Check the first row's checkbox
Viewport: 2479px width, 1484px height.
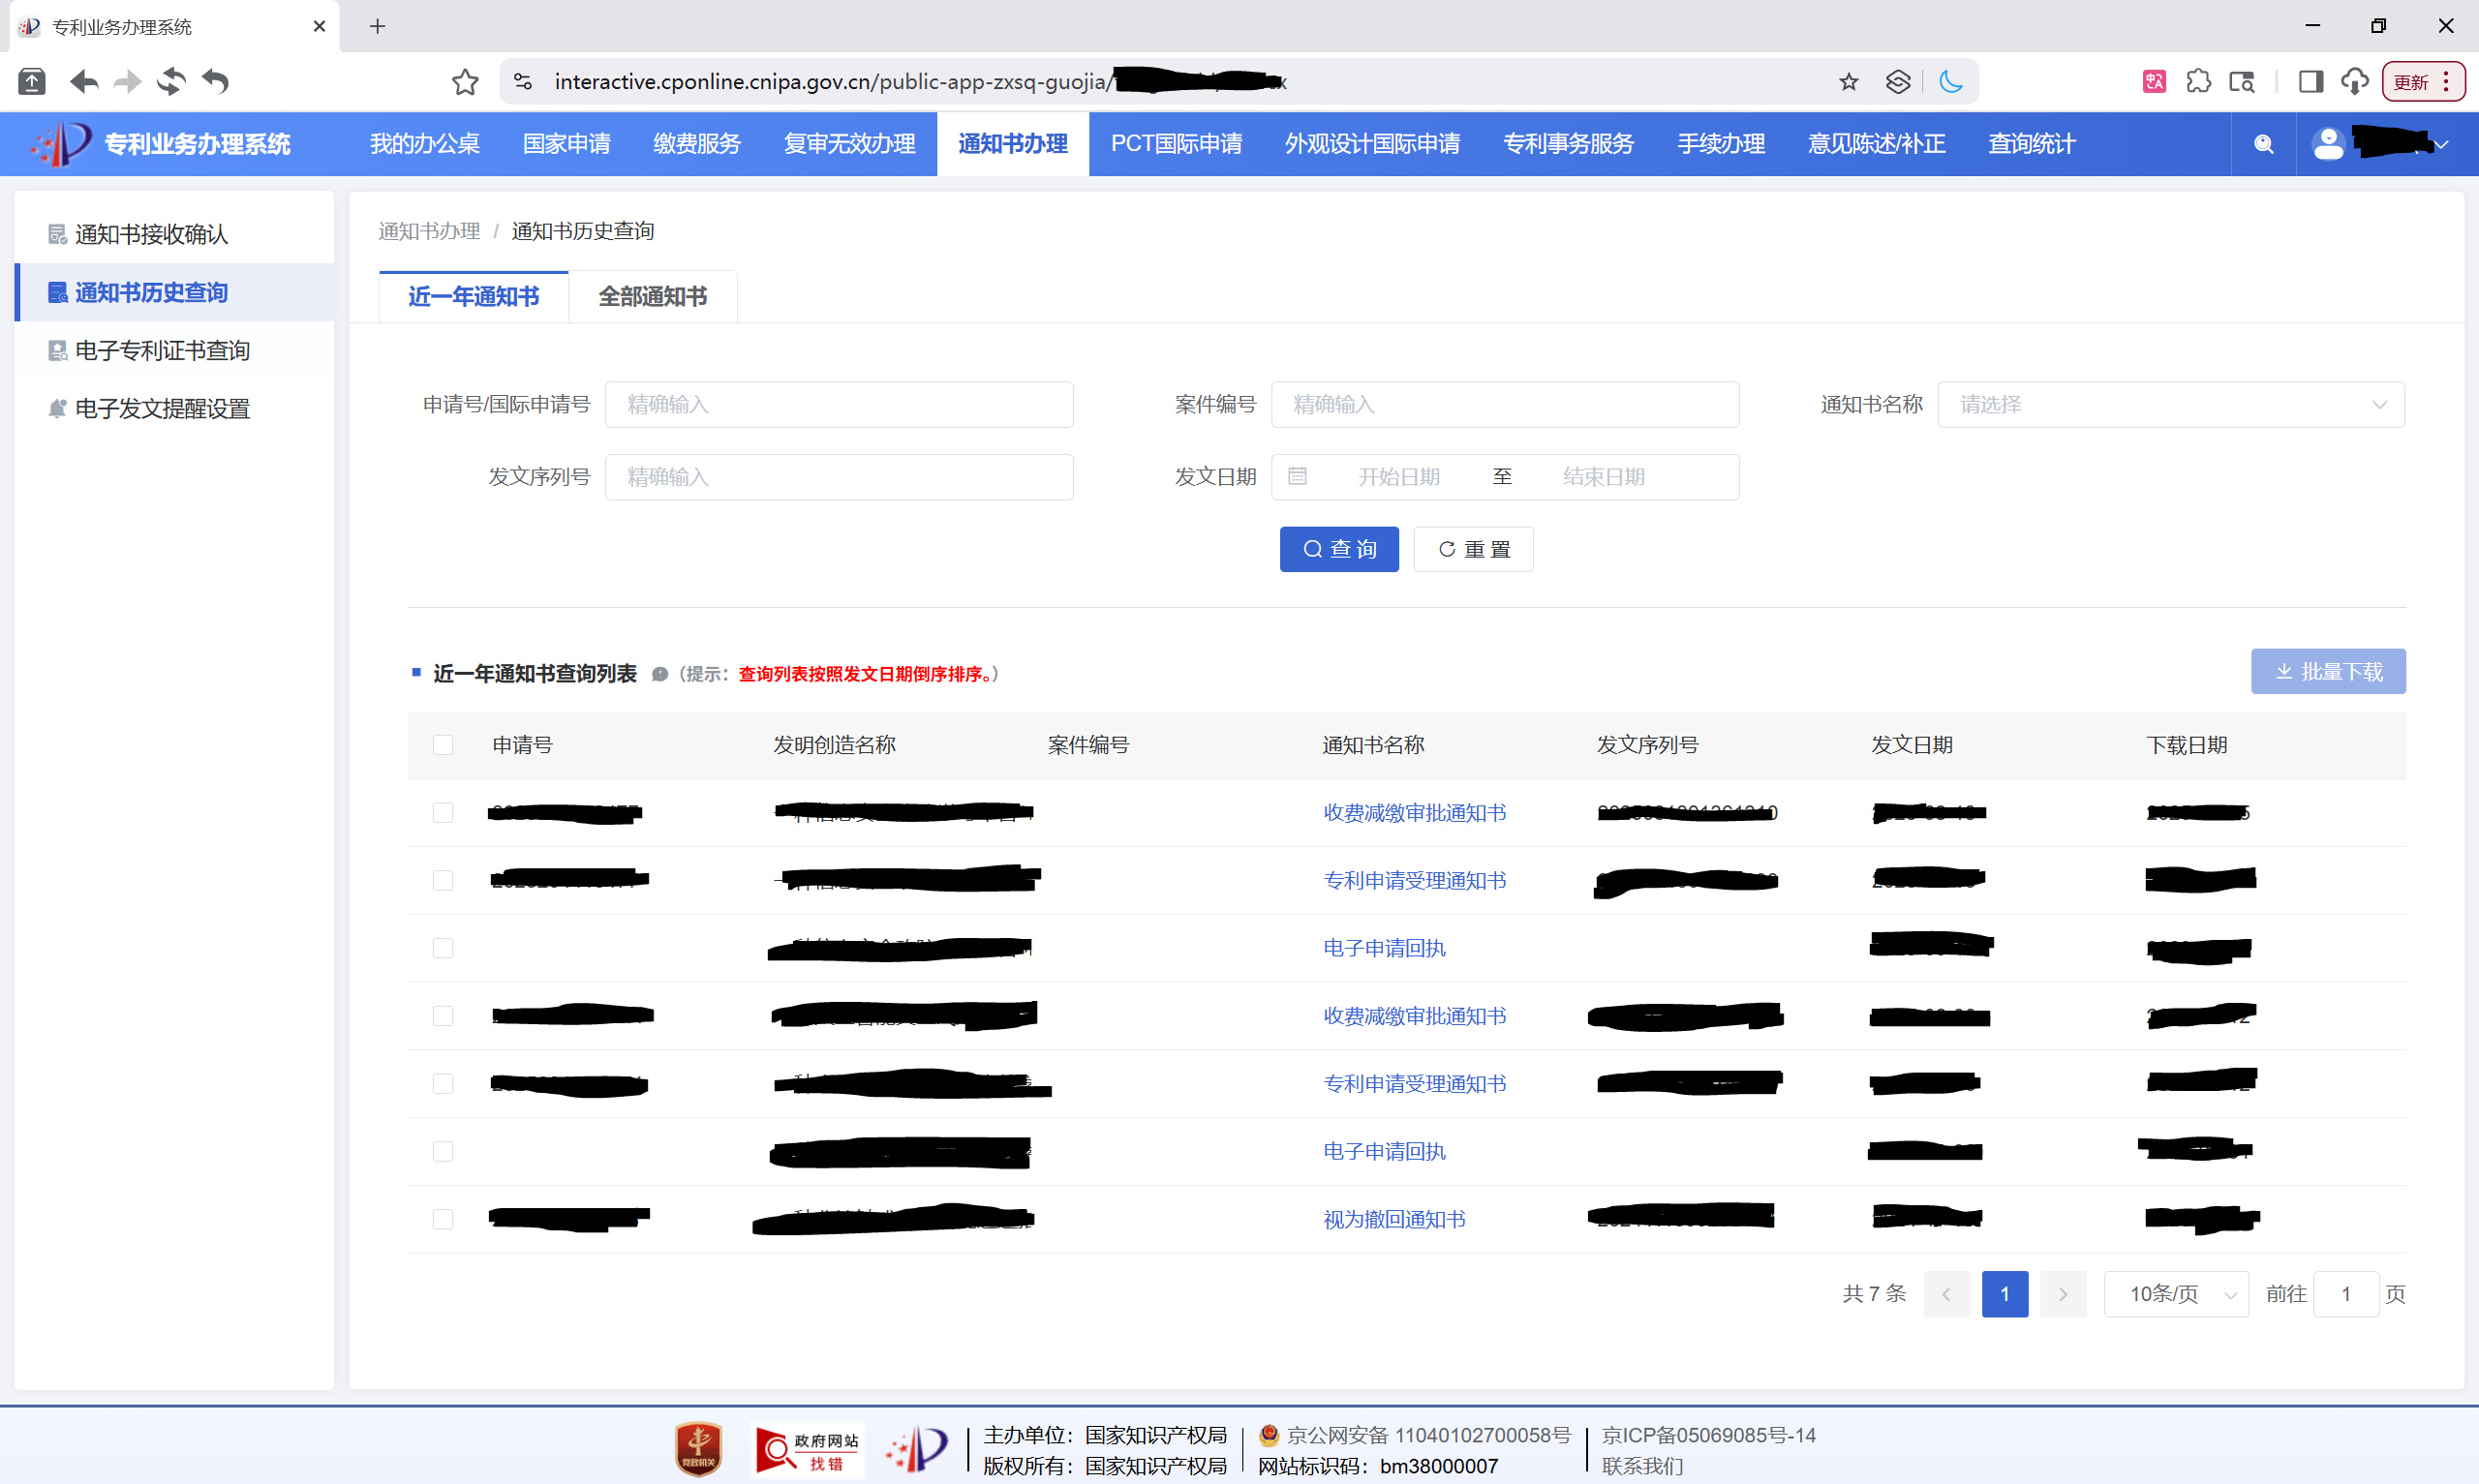tap(443, 813)
